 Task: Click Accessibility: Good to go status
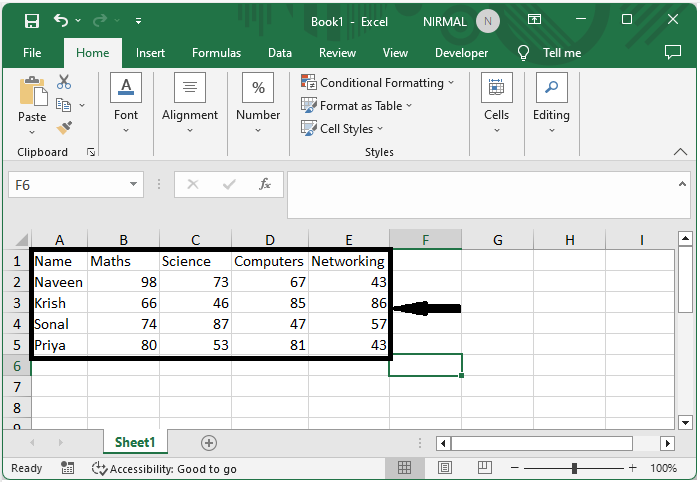click(x=164, y=468)
